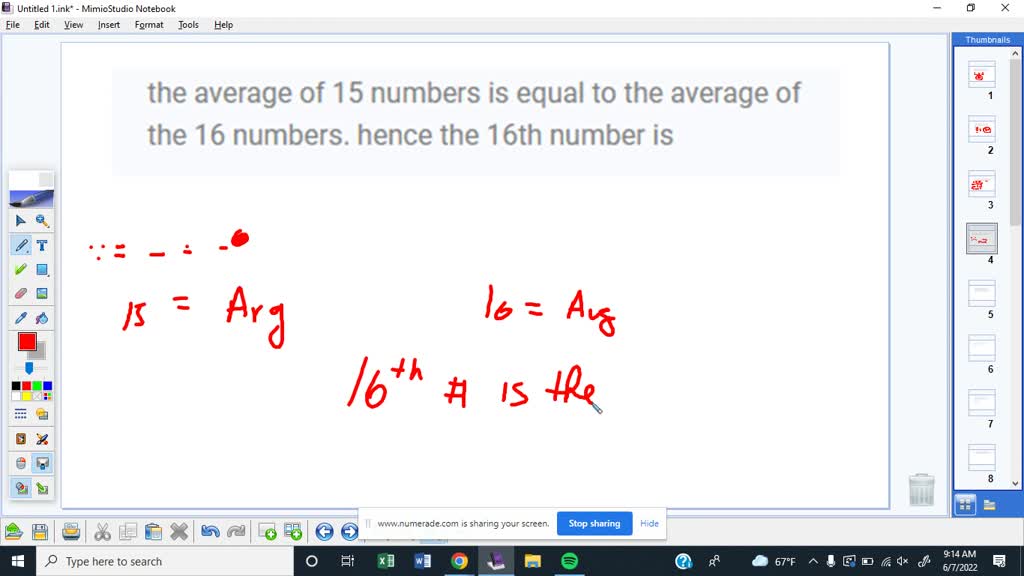Open the drawing color drop-down arrow
Screen dimensions: 1024x576
[x=30, y=369]
